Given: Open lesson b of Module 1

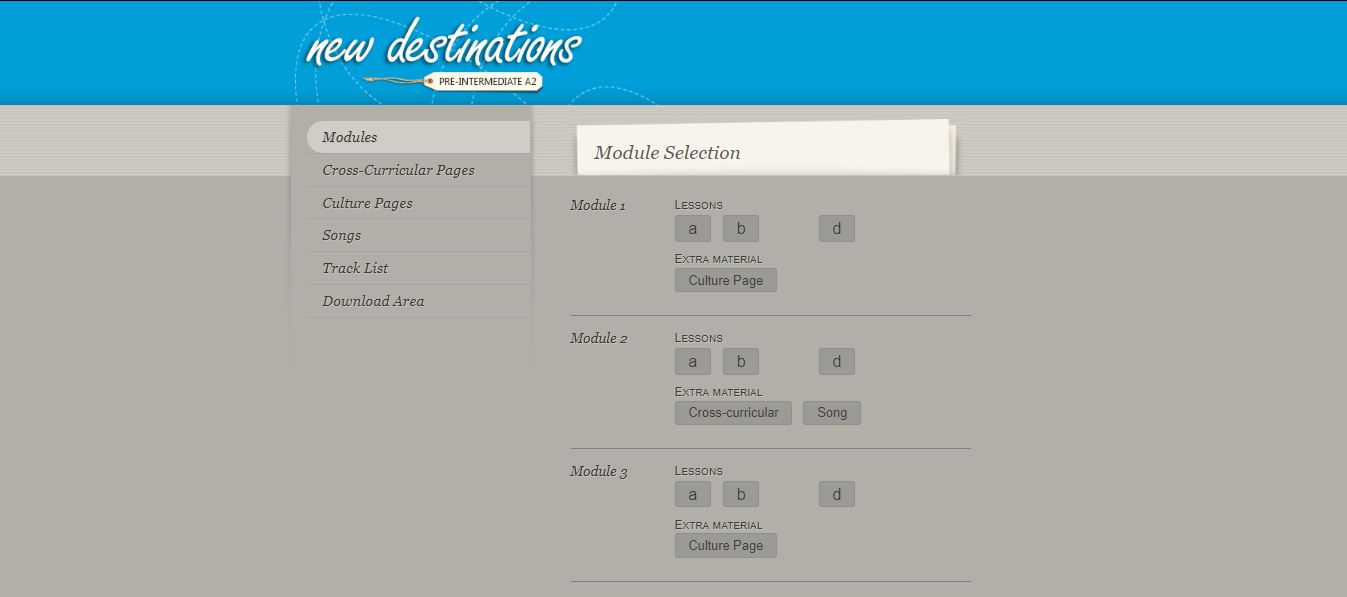Looking at the screenshot, I should point(741,229).
